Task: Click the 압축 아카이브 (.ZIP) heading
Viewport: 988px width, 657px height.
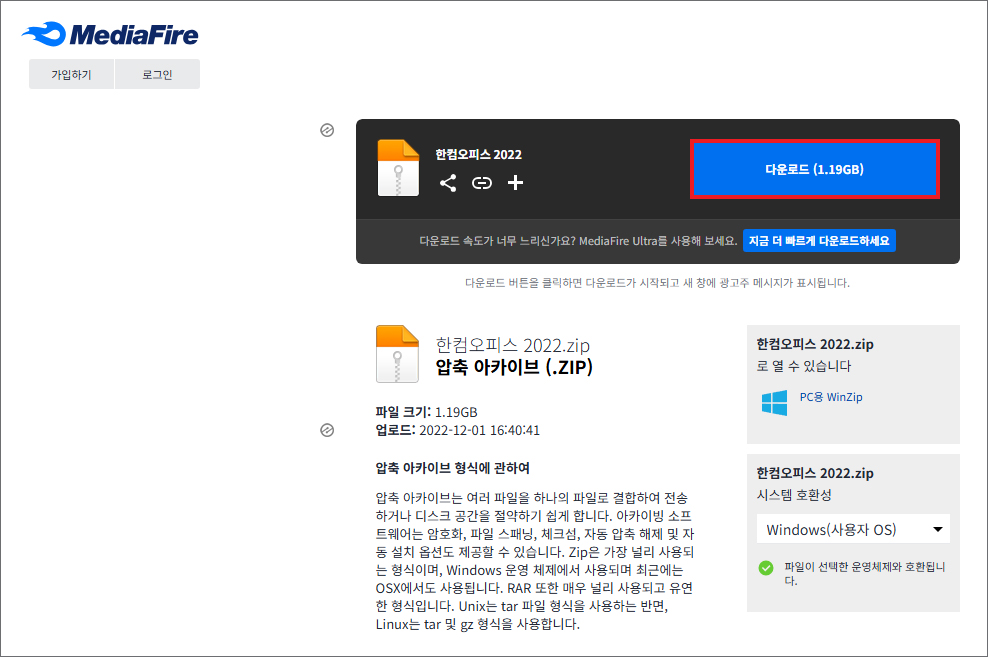Action: tap(514, 367)
